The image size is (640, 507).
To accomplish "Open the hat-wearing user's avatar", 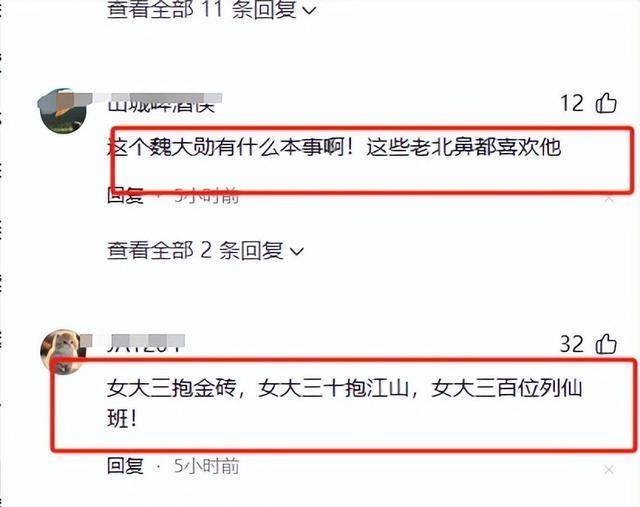I will pyautogui.click(x=62, y=111).
